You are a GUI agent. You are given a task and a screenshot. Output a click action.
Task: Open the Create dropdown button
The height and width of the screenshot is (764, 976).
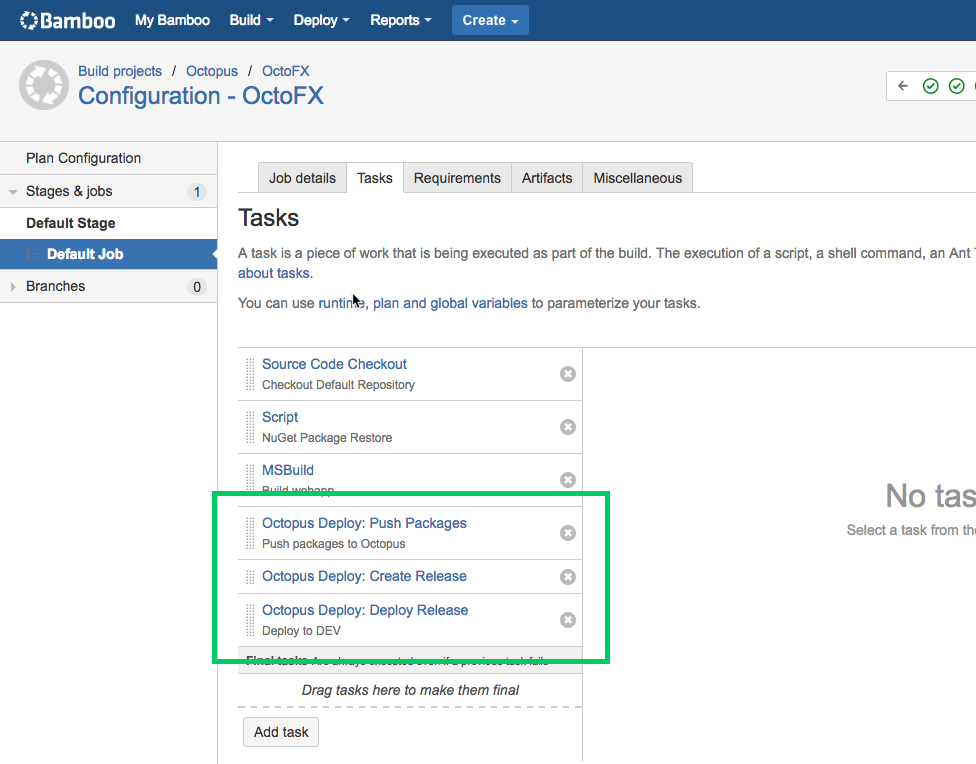490,20
